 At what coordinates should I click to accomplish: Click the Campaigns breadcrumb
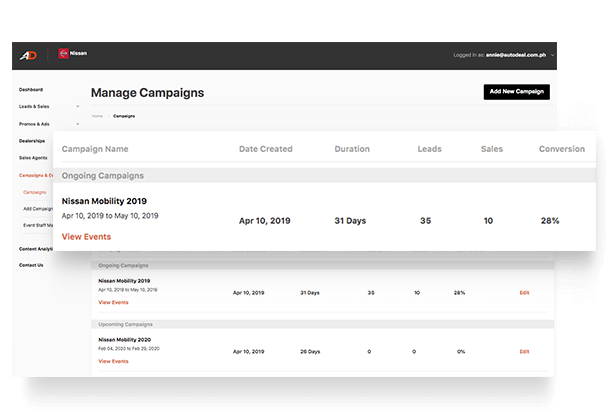click(124, 116)
